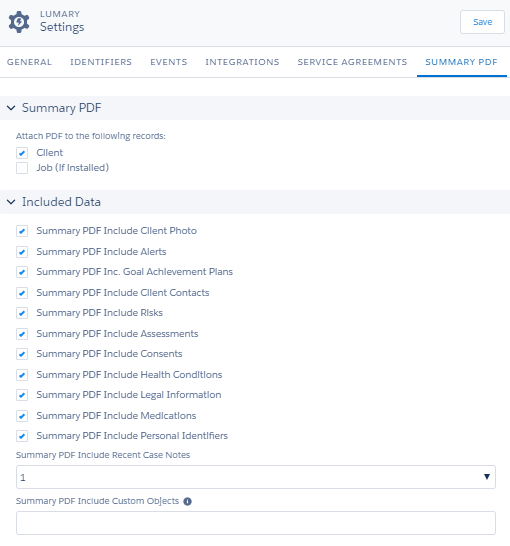
Task: Uncheck the Client record checkbox
Action: pyautogui.click(x=22, y=153)
